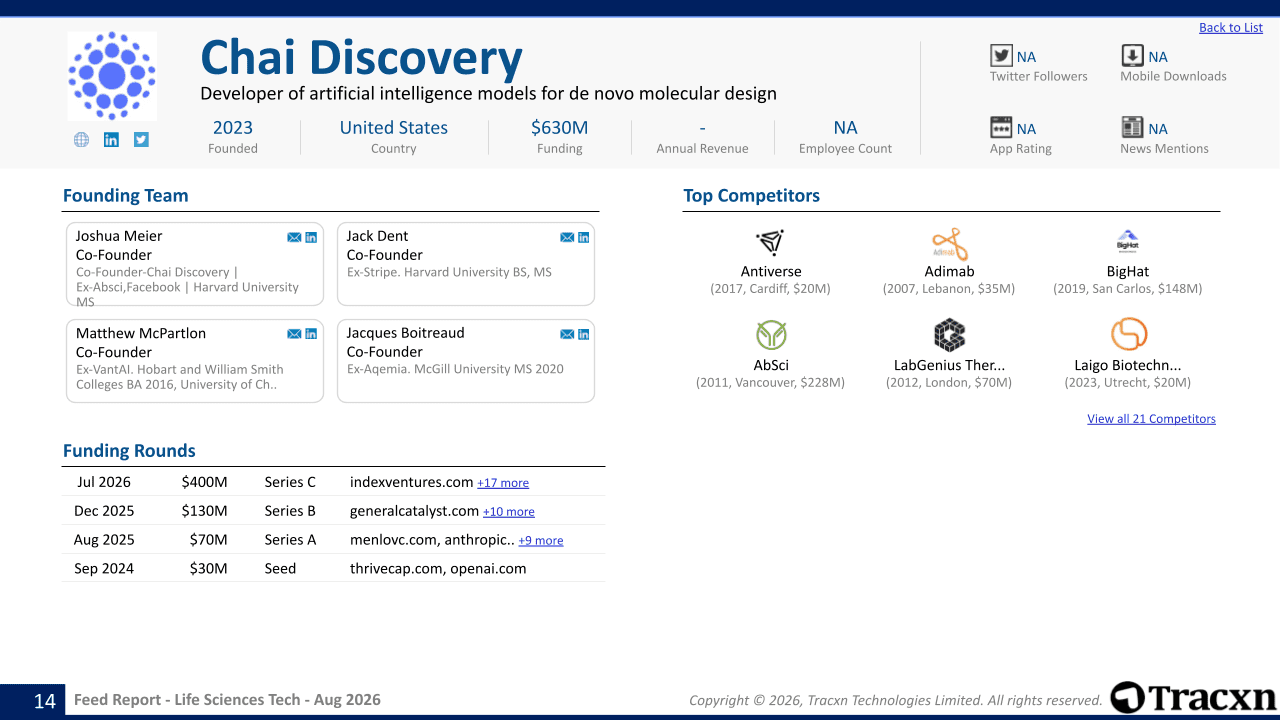The width and height of the screenshot is (1280, 720).
Task: Click the Jacques Boitreaud founder name
Action: click(405, 333)
